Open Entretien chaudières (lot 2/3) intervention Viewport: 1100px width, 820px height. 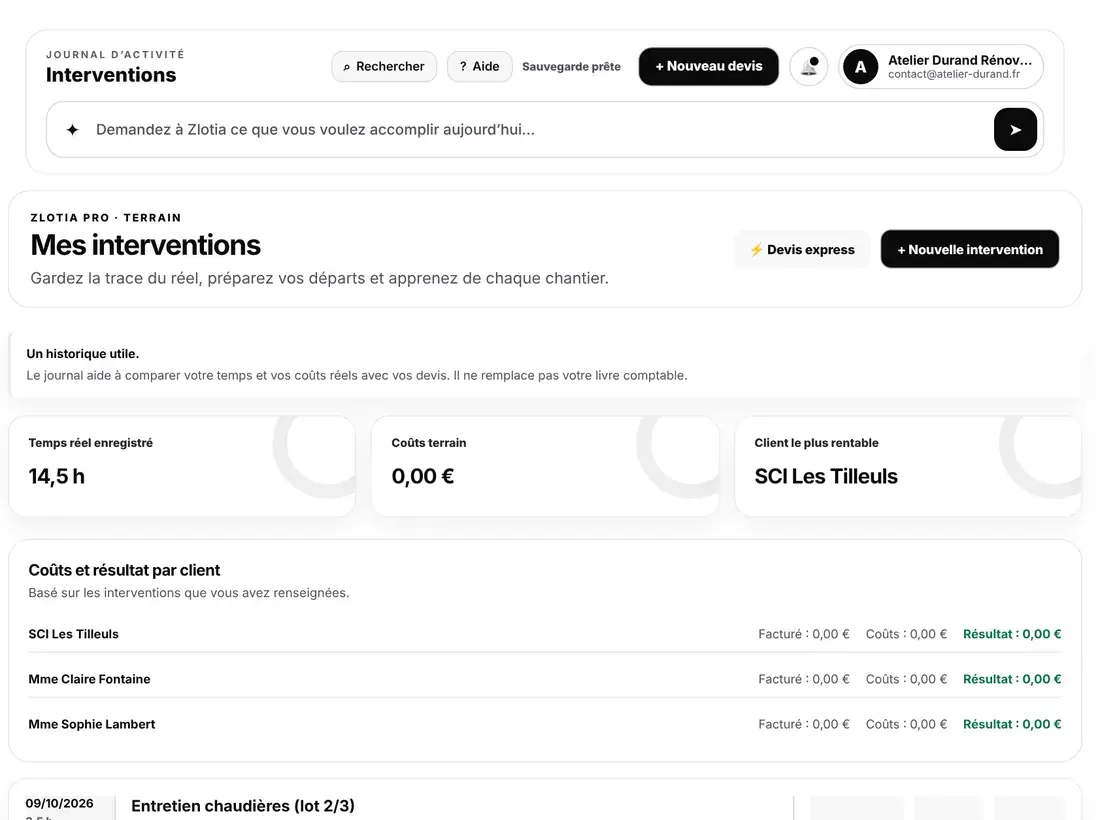(x=243, y=805)
